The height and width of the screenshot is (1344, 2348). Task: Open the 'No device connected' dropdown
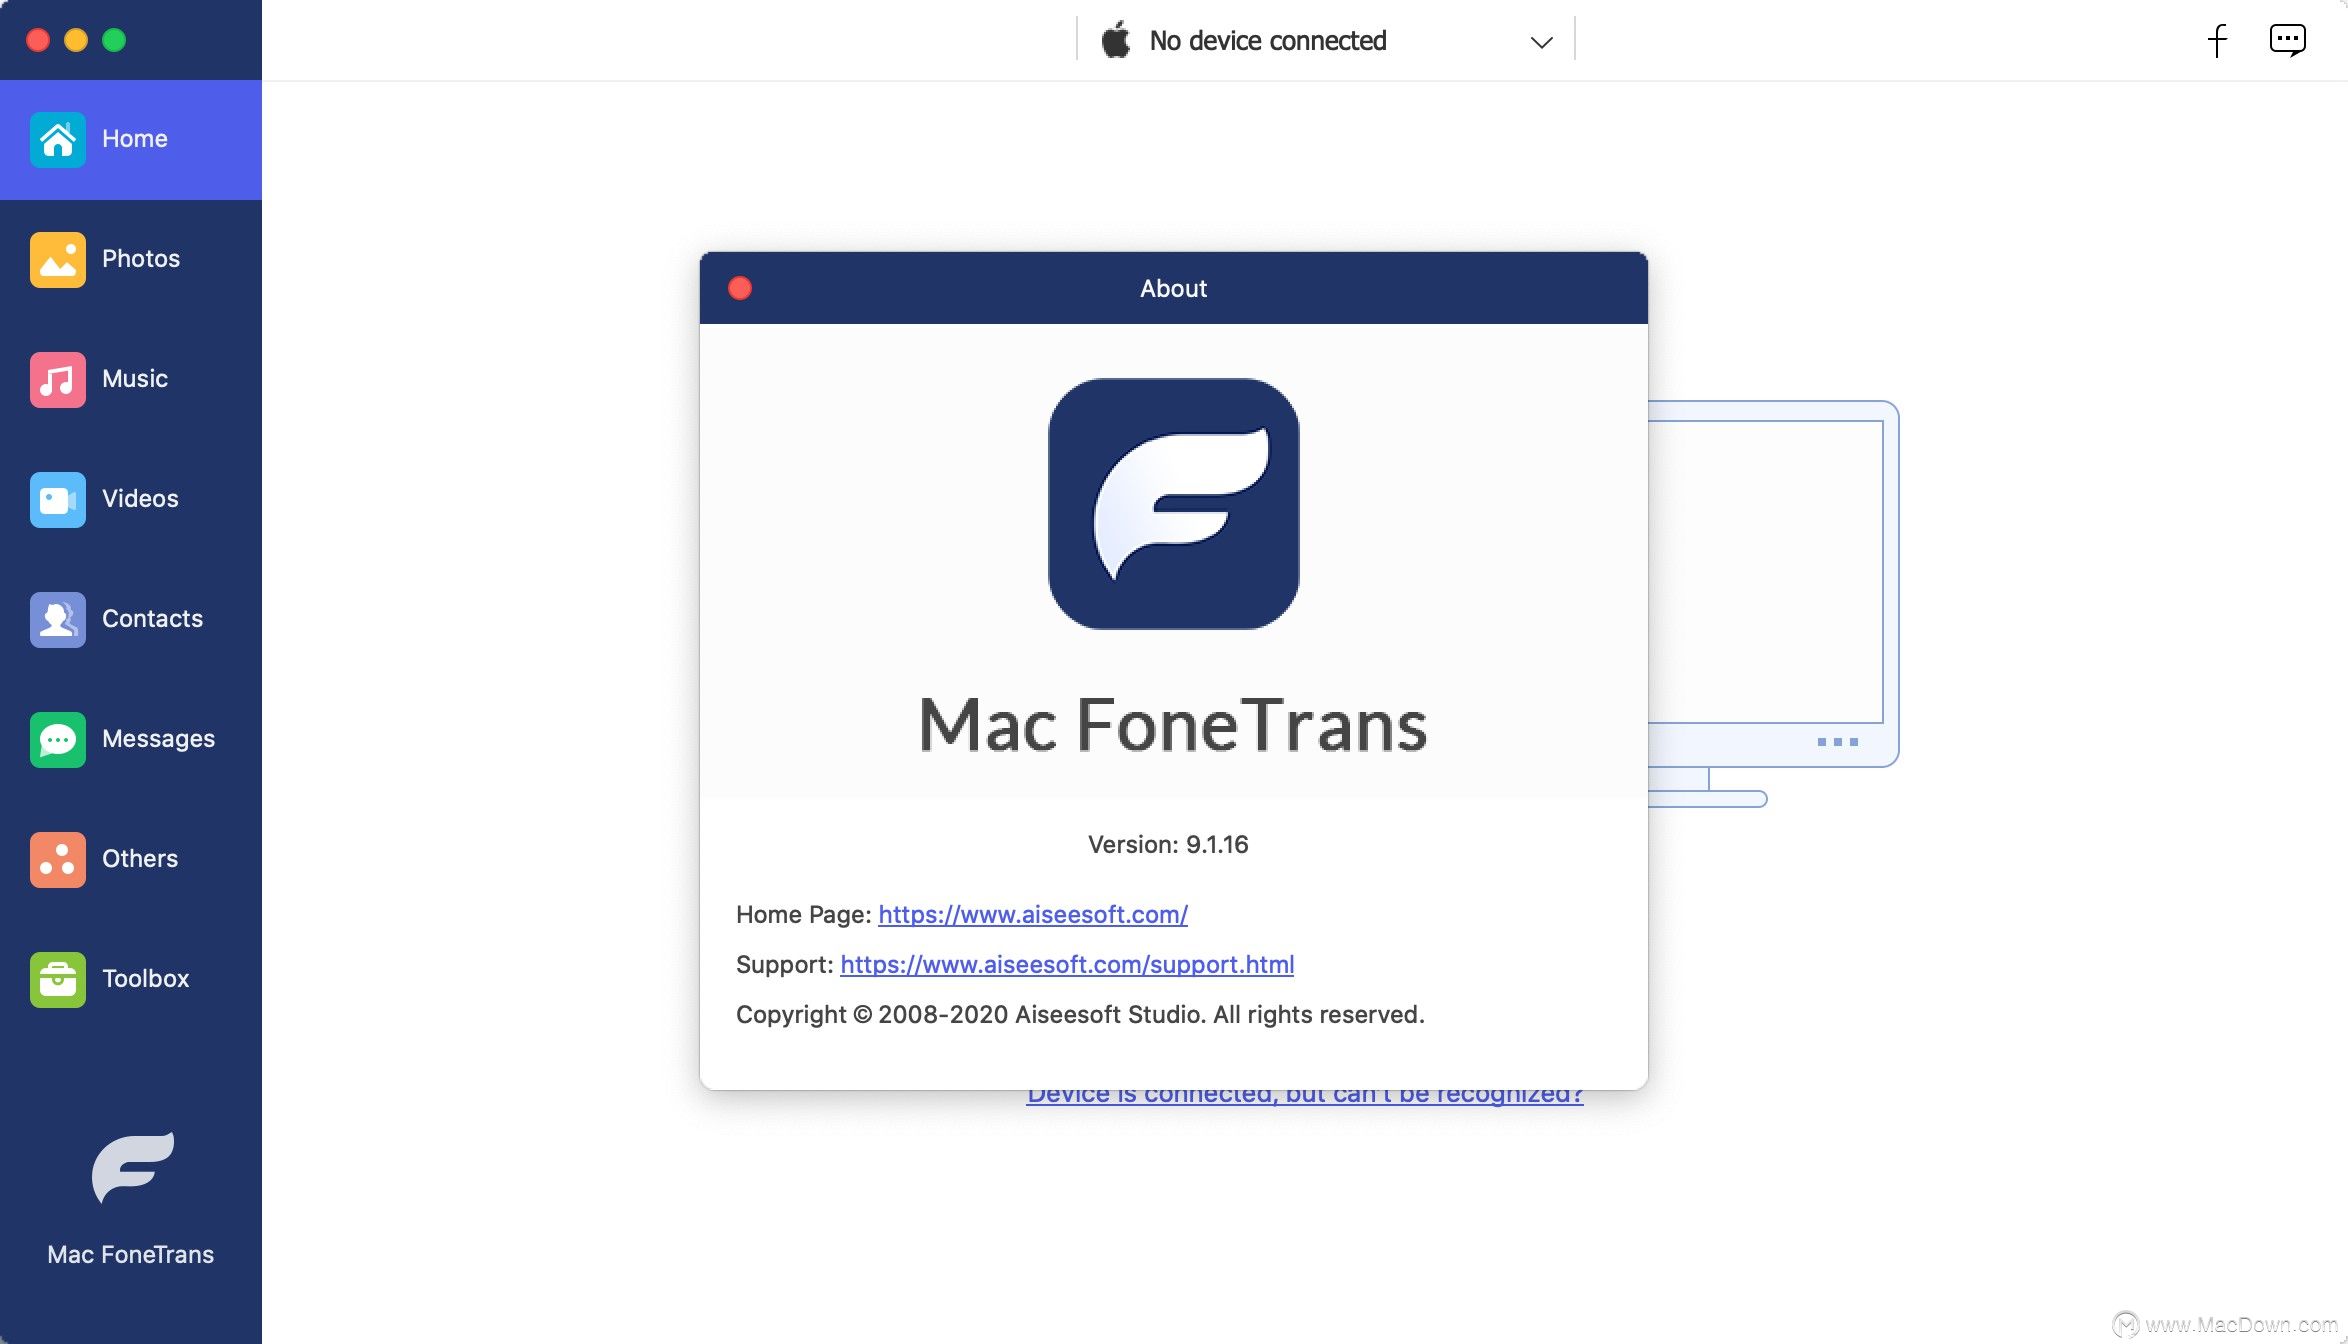click(1326, 40)
